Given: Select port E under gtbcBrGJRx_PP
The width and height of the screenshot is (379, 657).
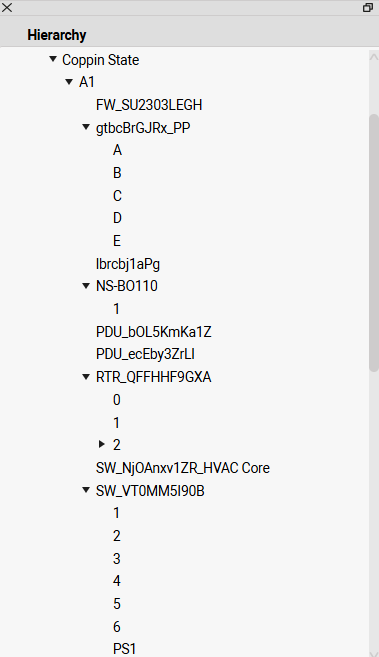Looking at the screenshot, I should tap(117, 241).
